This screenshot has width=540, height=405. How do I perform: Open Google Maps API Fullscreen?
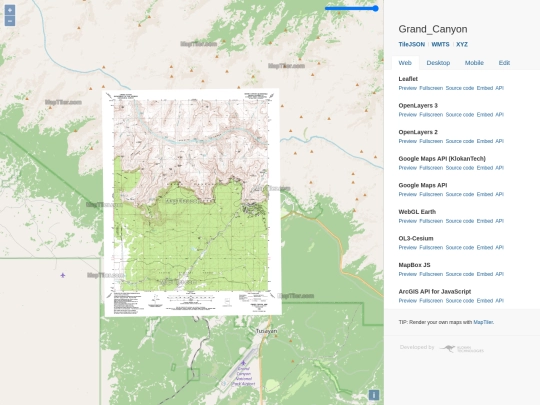(x=431, y=195)
